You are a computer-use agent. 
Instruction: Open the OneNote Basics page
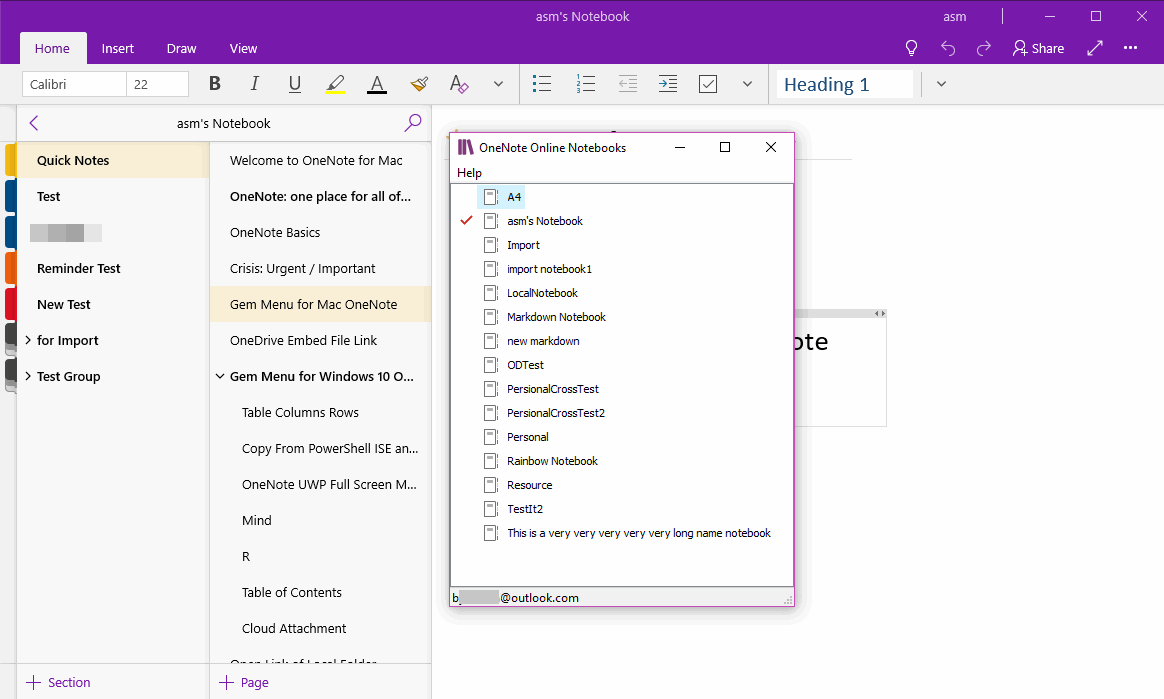pyautogui.click(x=321, y=232)
